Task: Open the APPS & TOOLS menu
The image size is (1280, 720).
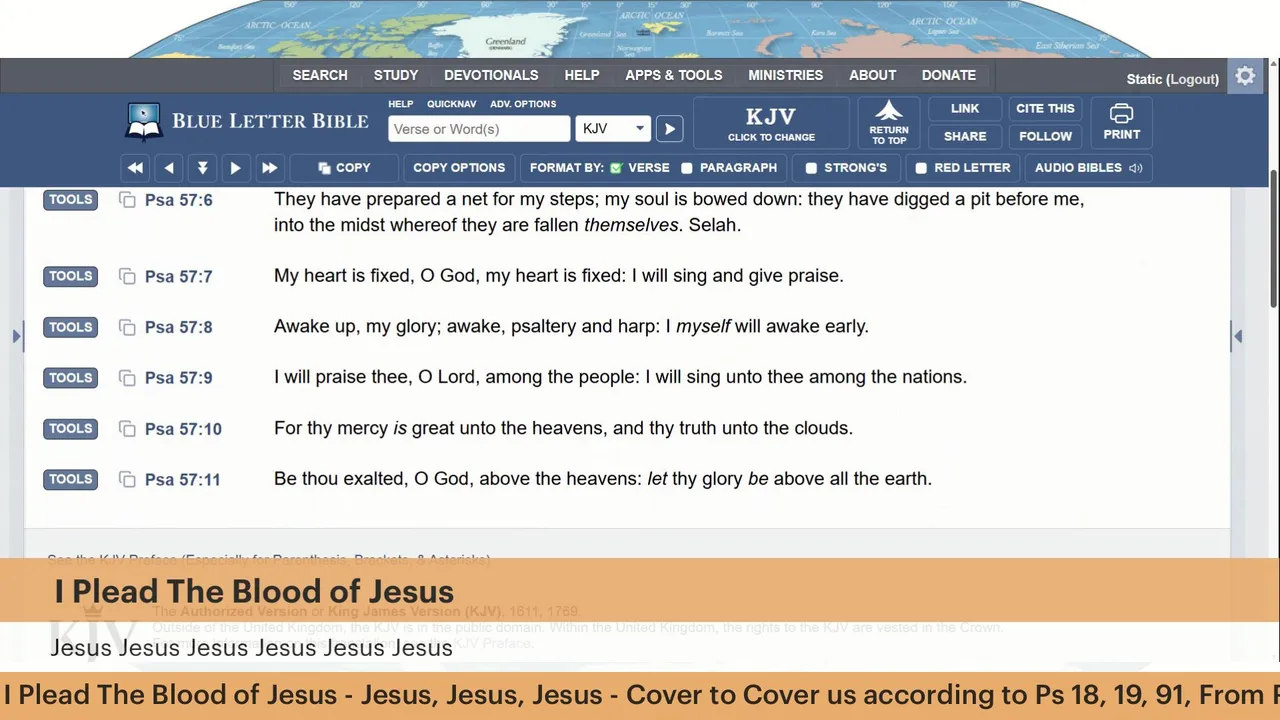Action: click(x=674, y=75)
